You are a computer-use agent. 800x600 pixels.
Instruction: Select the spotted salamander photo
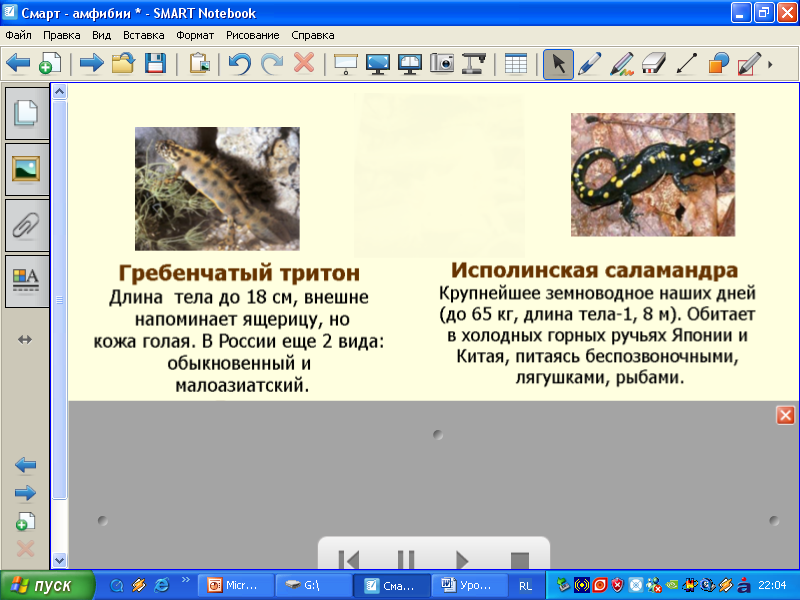653,174
